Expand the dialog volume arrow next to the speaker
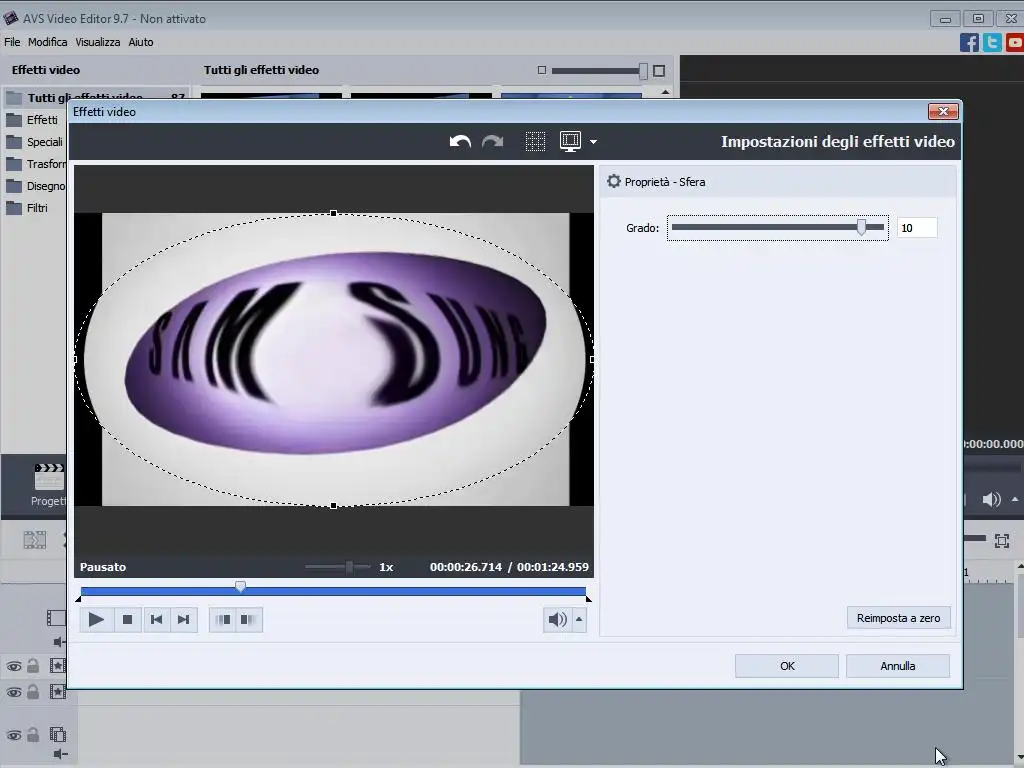This screenshot has width=1024, height=768. [579, 620]
